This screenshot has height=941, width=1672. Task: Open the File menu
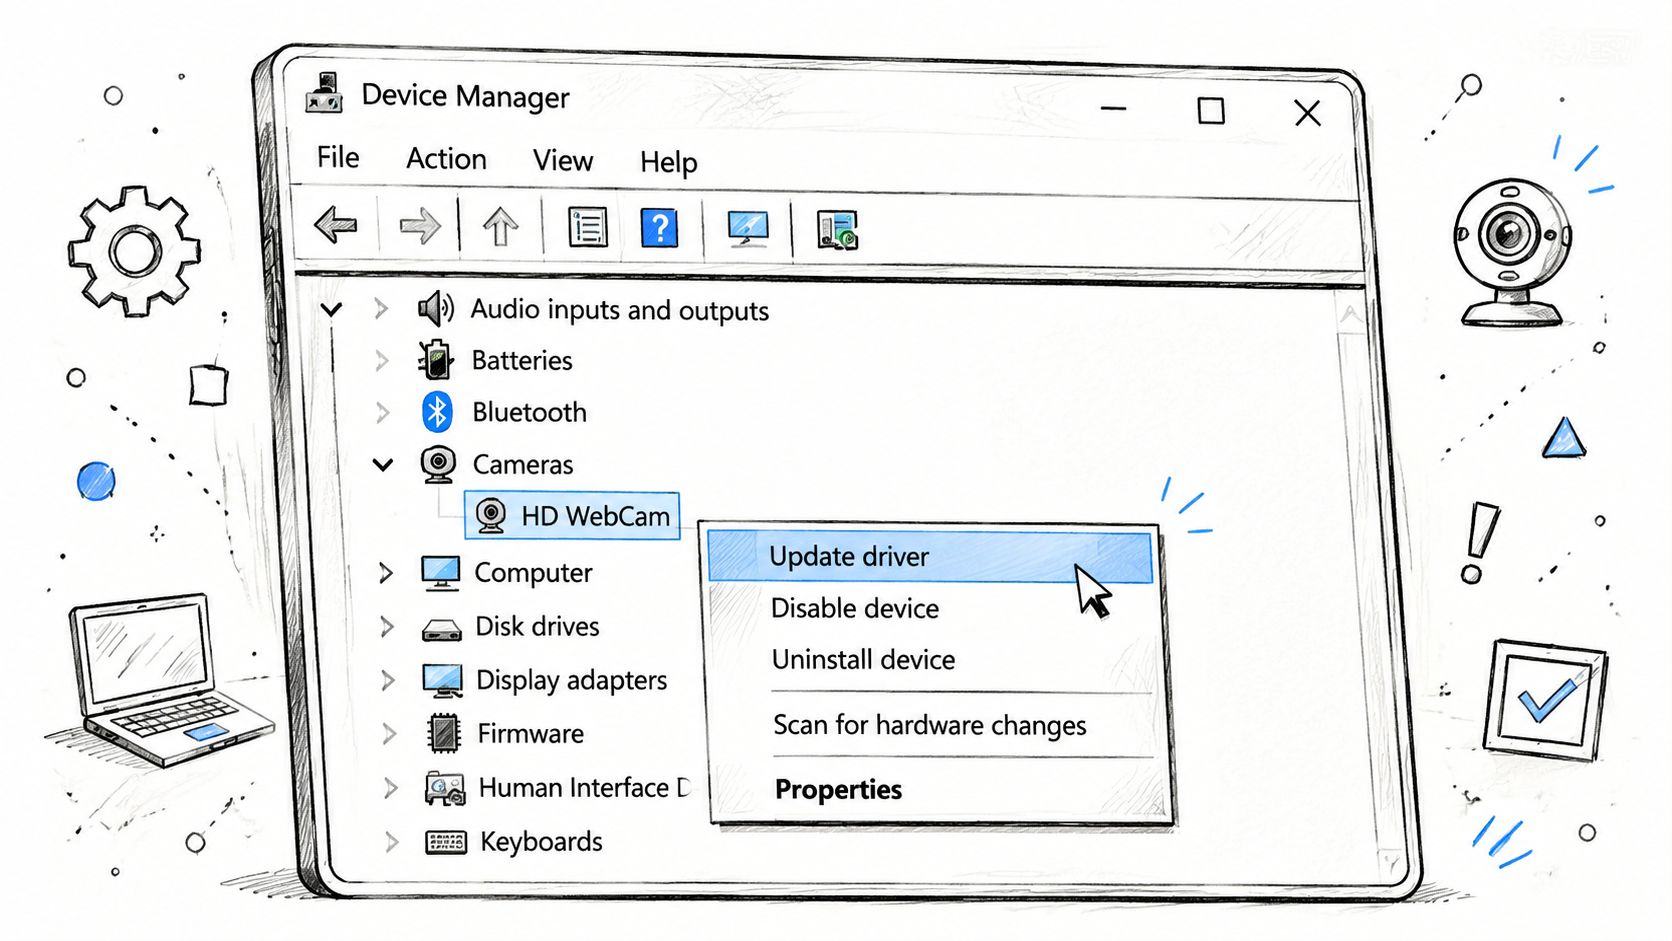point(338,157)
